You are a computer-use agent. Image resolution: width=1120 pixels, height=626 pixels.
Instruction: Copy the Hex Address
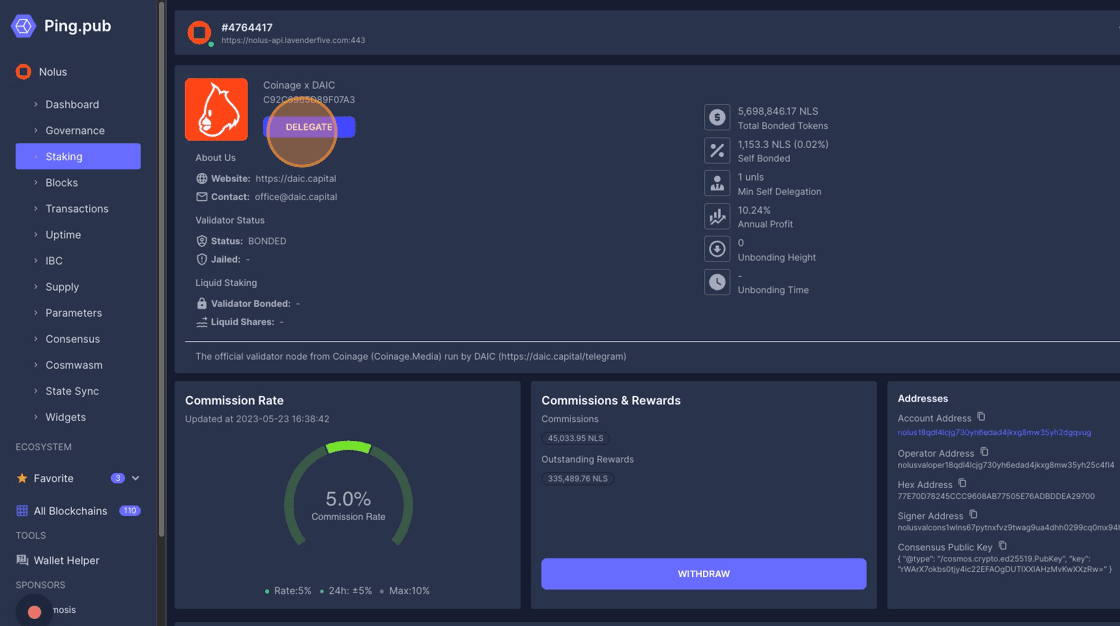pos(962,483)
